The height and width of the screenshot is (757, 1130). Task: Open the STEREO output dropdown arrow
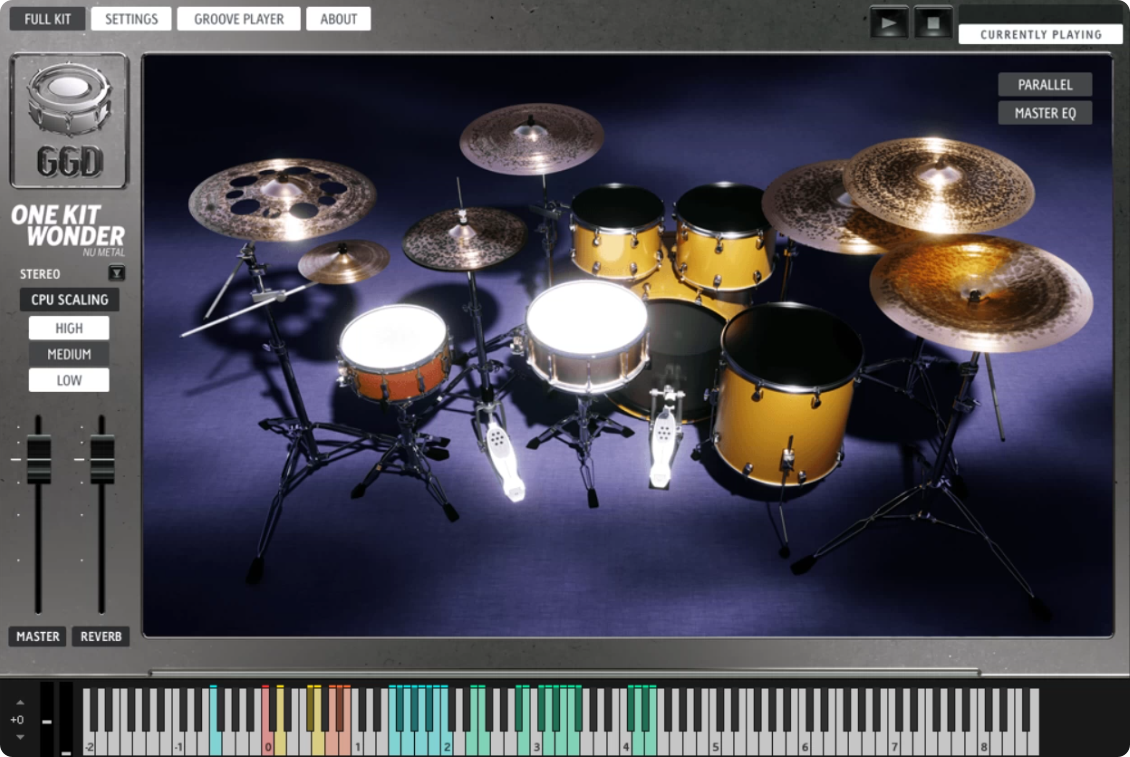click(116, 273)
